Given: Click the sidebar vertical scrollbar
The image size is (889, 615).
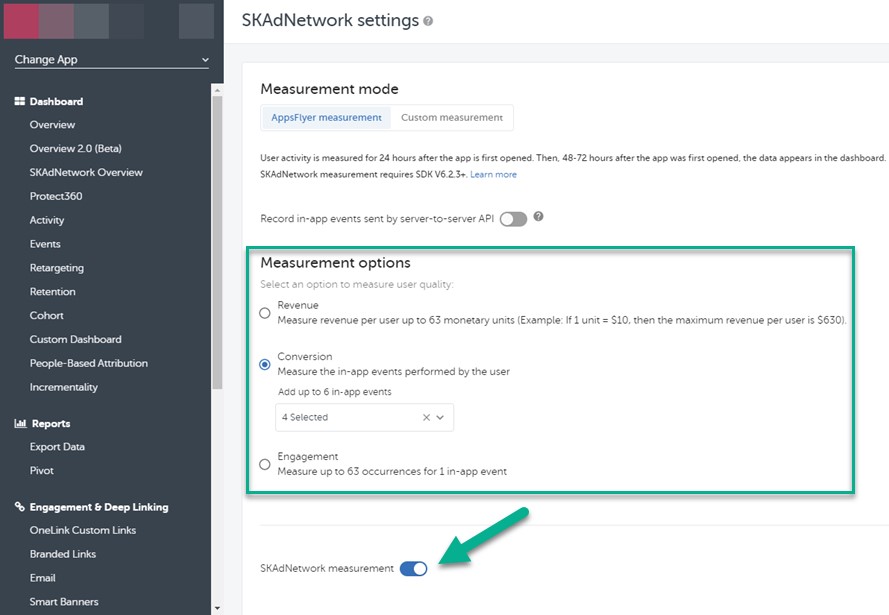Looking at the screenshot, I should coord(217,240).
